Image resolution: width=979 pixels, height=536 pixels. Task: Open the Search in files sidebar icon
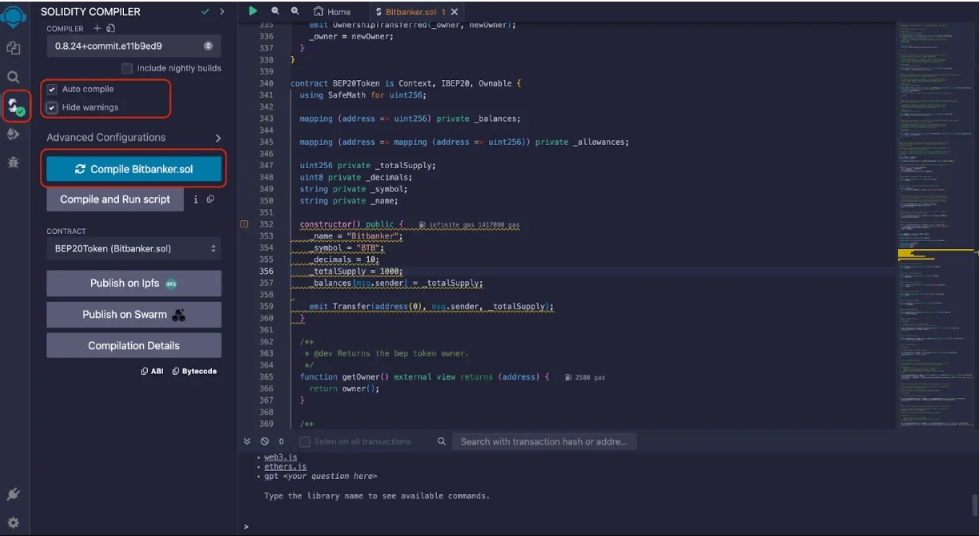tap(13, 77)
